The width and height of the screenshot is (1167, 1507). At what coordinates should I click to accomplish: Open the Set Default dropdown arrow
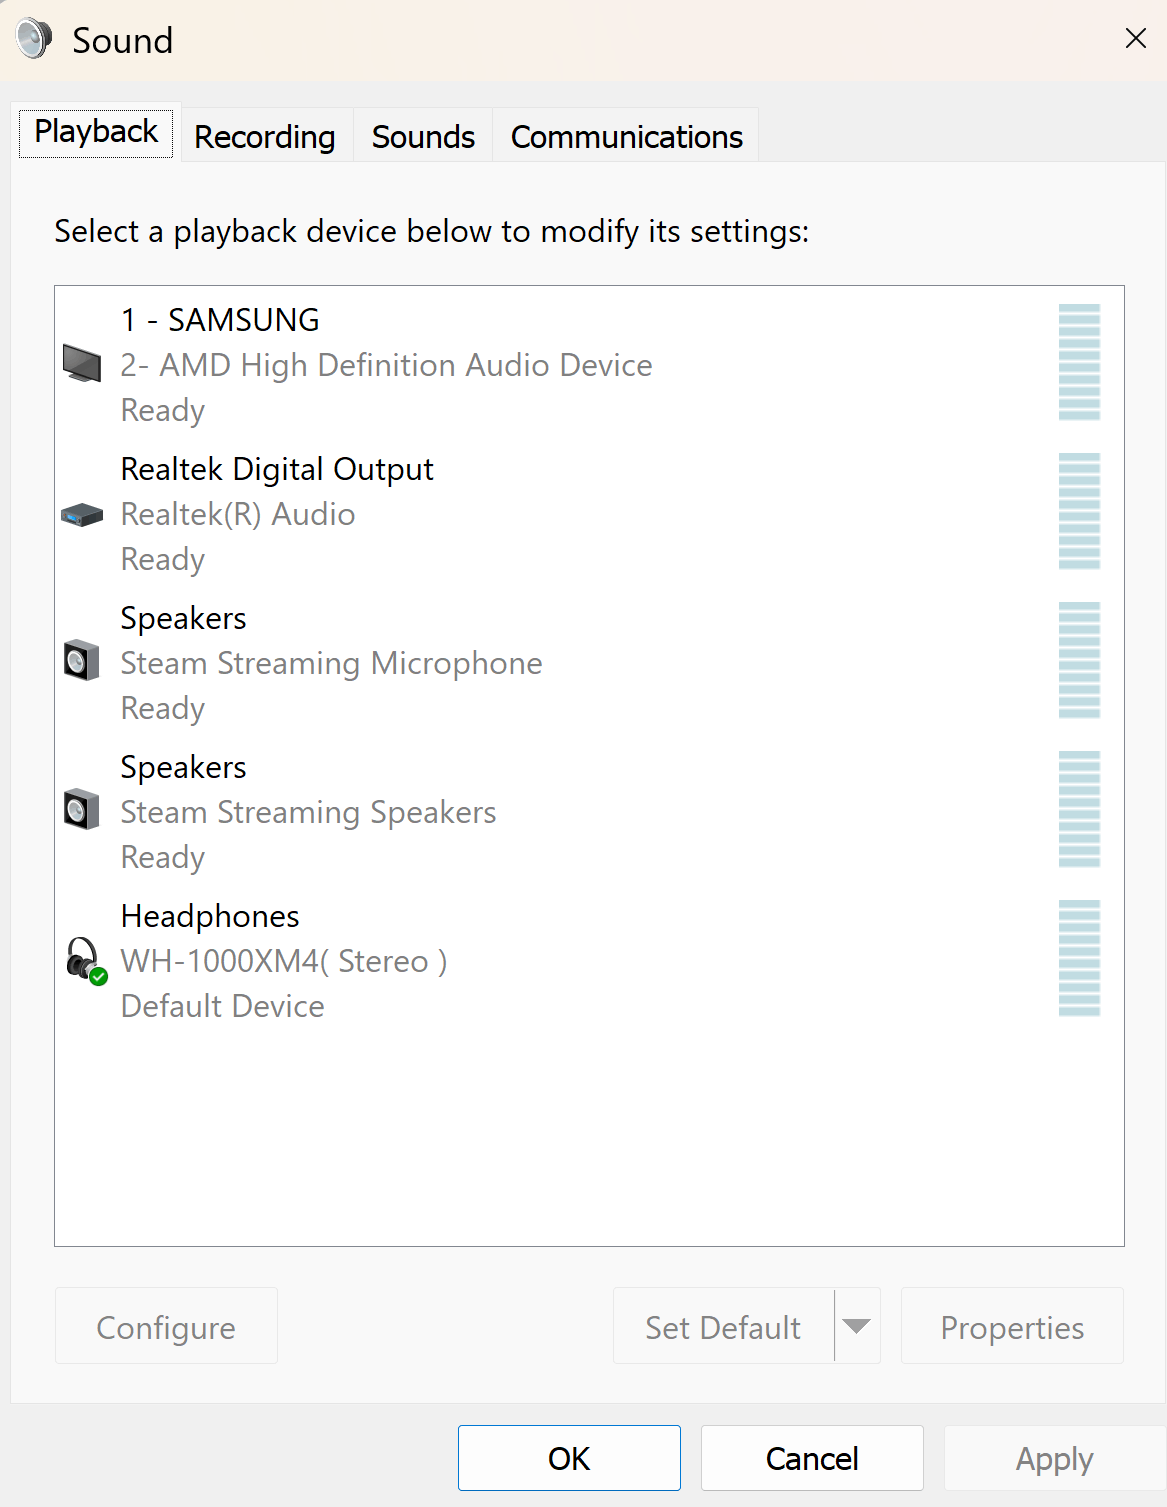tap(856, 1326)
